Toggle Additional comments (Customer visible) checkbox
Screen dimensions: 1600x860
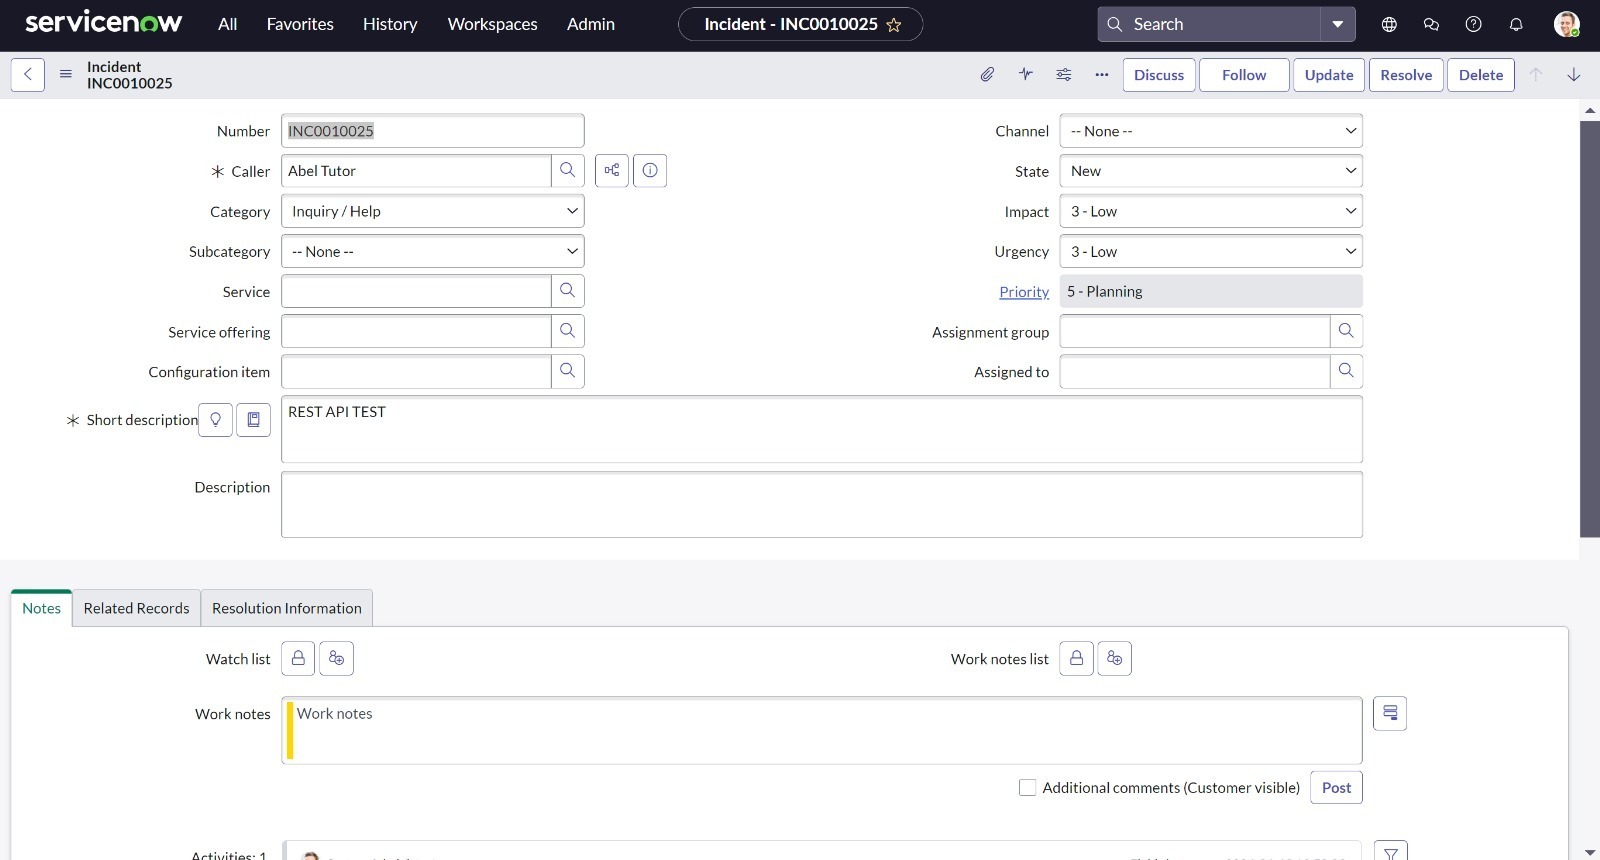1027,788
